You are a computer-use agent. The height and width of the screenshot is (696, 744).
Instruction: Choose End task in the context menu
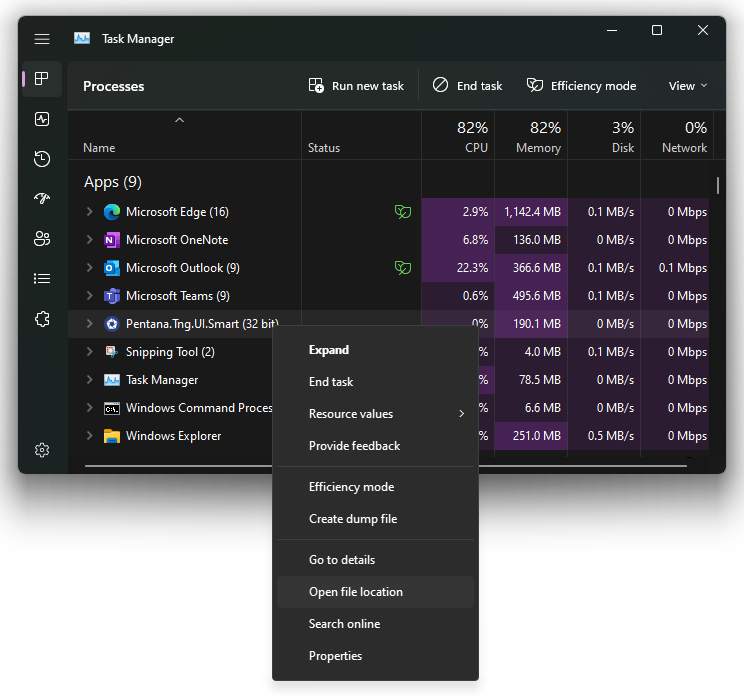375,382
